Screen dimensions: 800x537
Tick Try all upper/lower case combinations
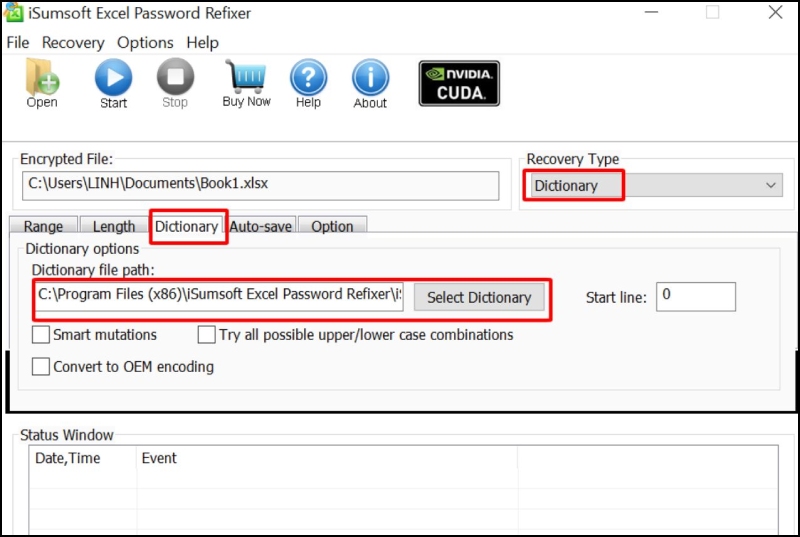[x=207, y=335]
